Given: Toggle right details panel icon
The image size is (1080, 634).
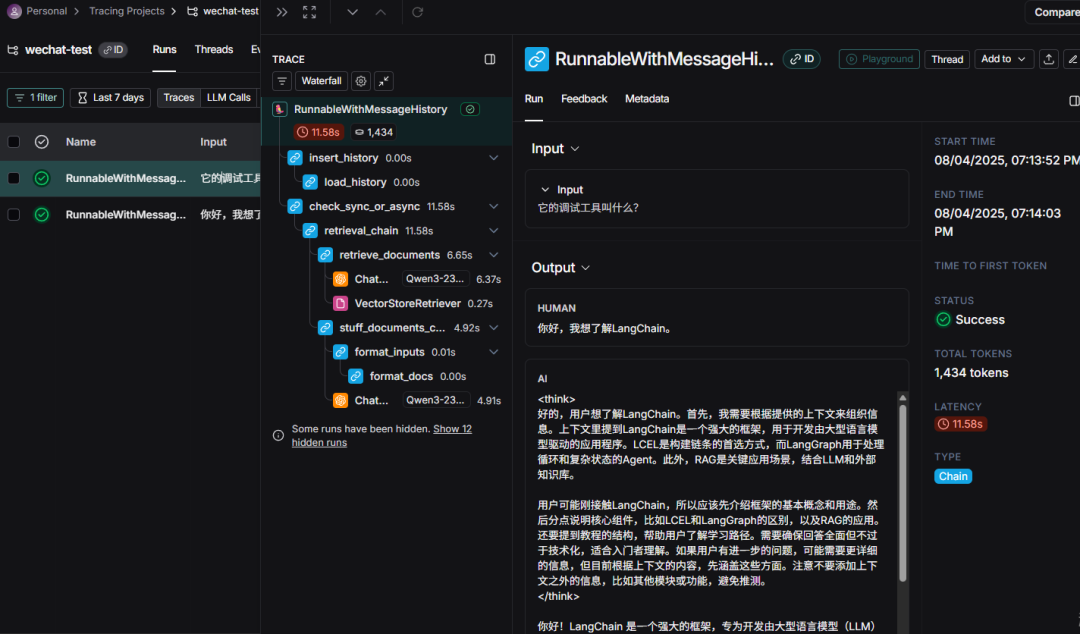Looking at the screenshot, I should tap(1074, 101).
